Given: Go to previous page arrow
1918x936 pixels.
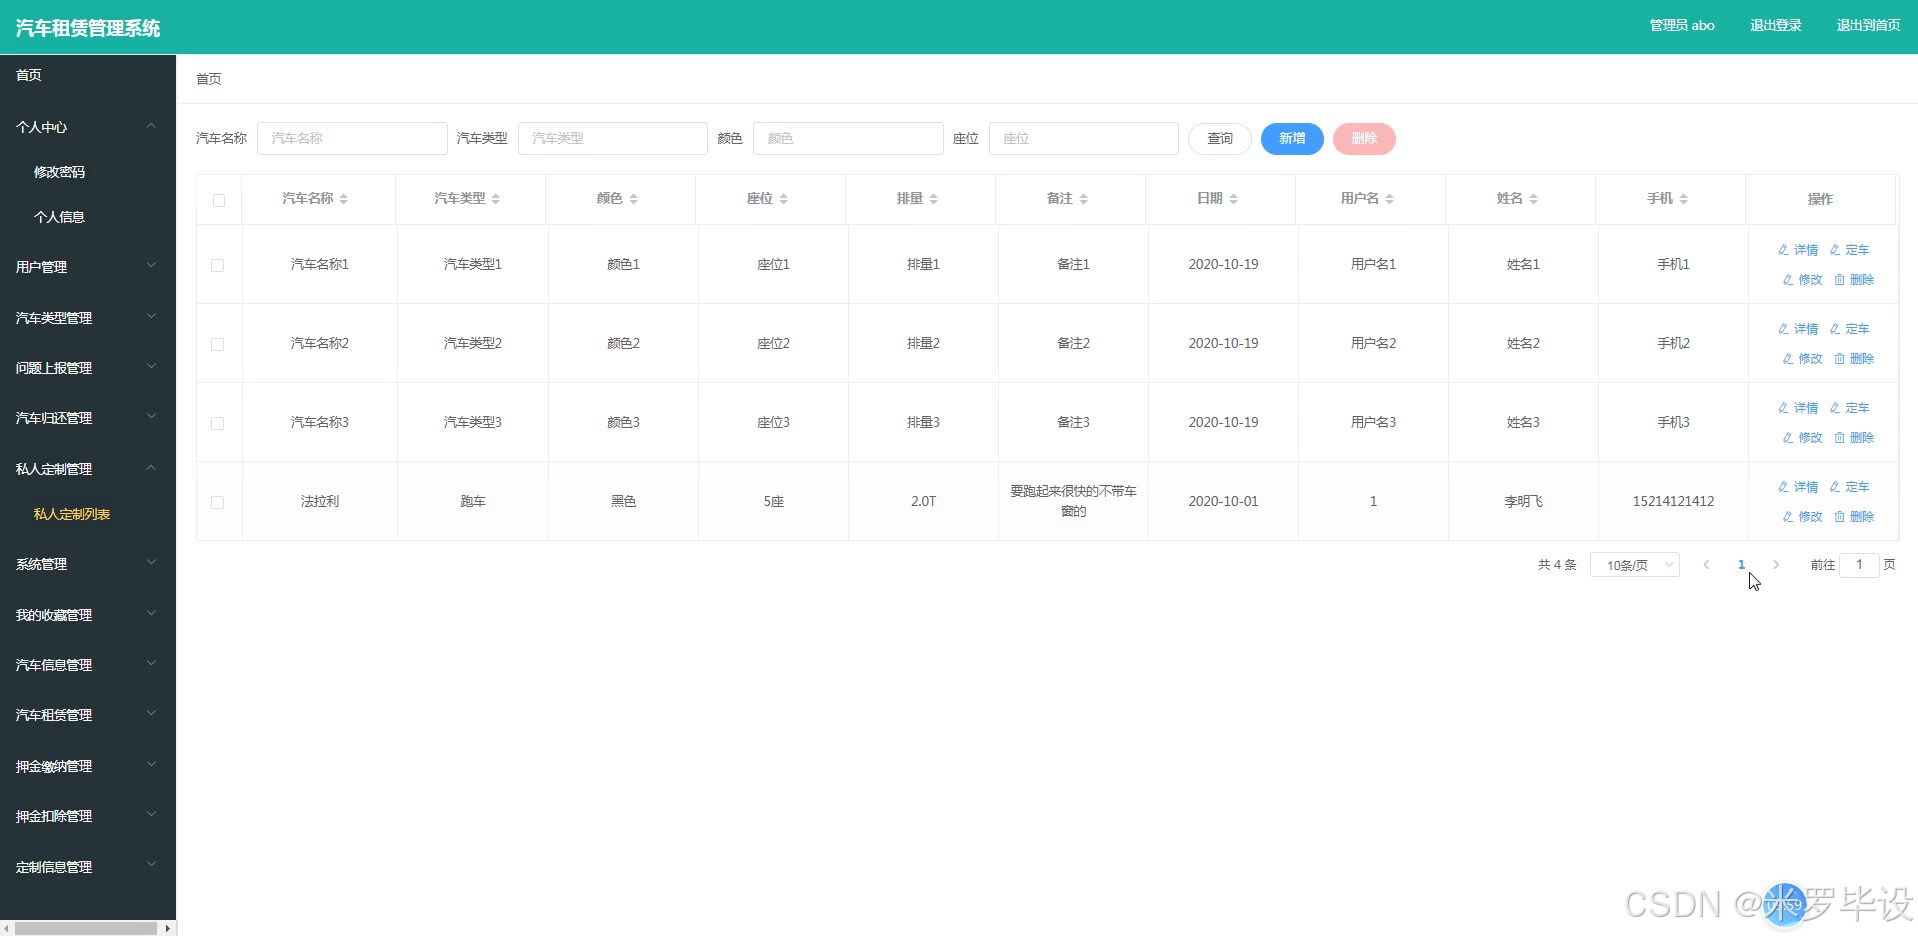Looking at the screenshot, I should tap(1706, 565).
